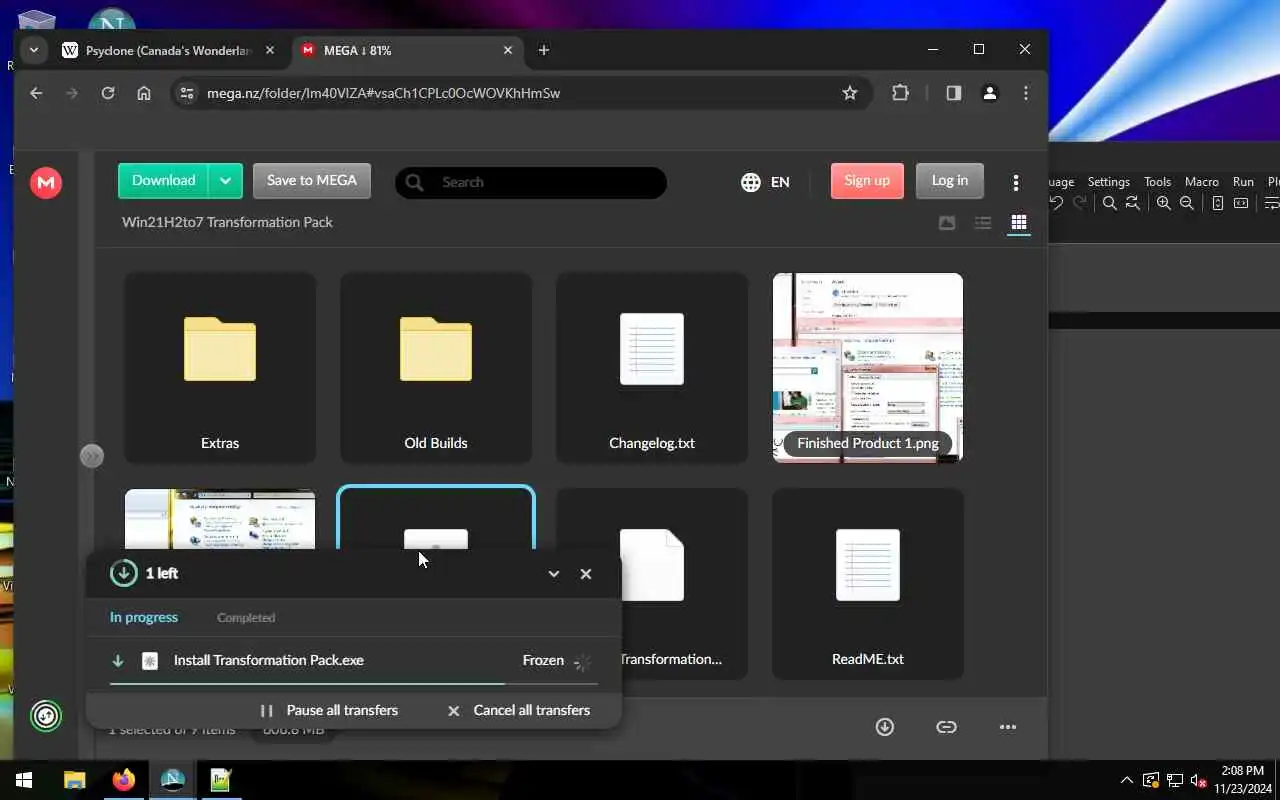This screenshot has height=800, width=1280.
Task: Click the browser Home icon
Action: click(144, 93)
